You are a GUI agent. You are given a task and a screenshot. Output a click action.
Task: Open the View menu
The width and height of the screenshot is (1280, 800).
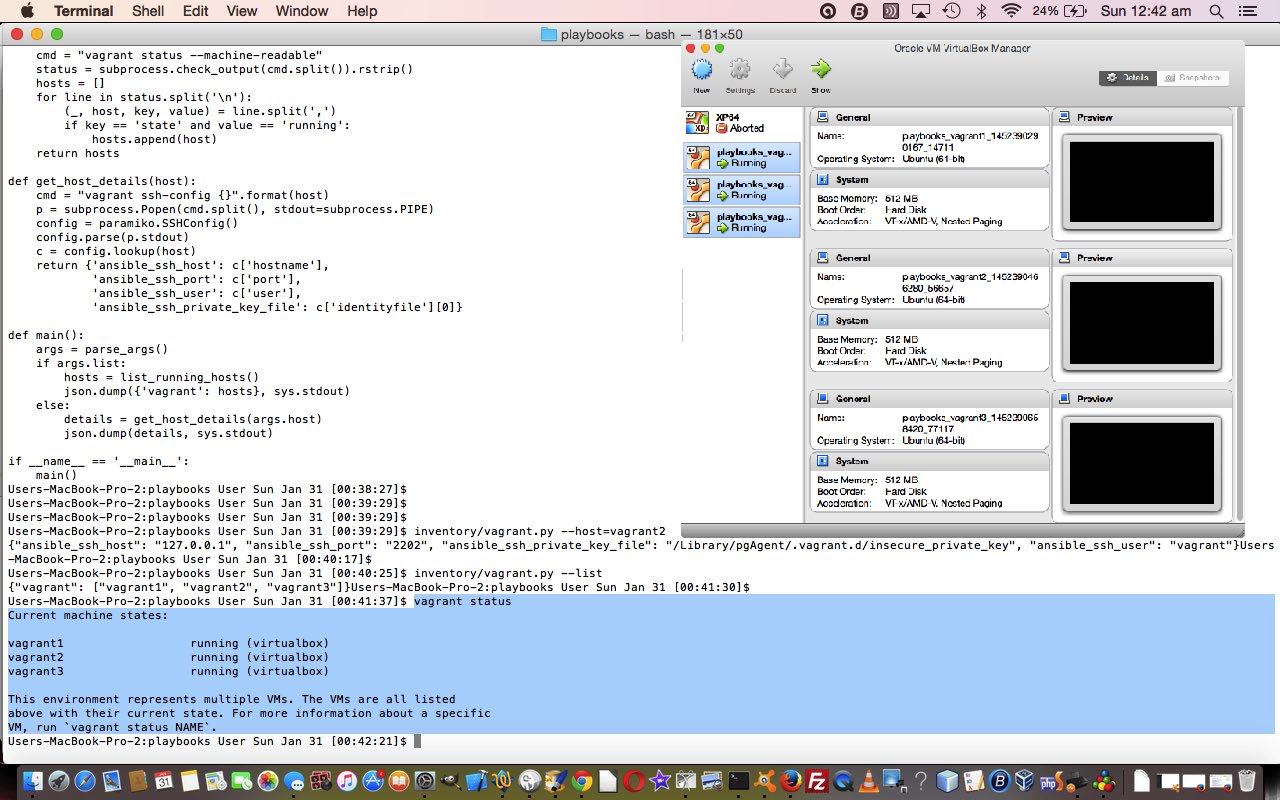click(241, 11)
